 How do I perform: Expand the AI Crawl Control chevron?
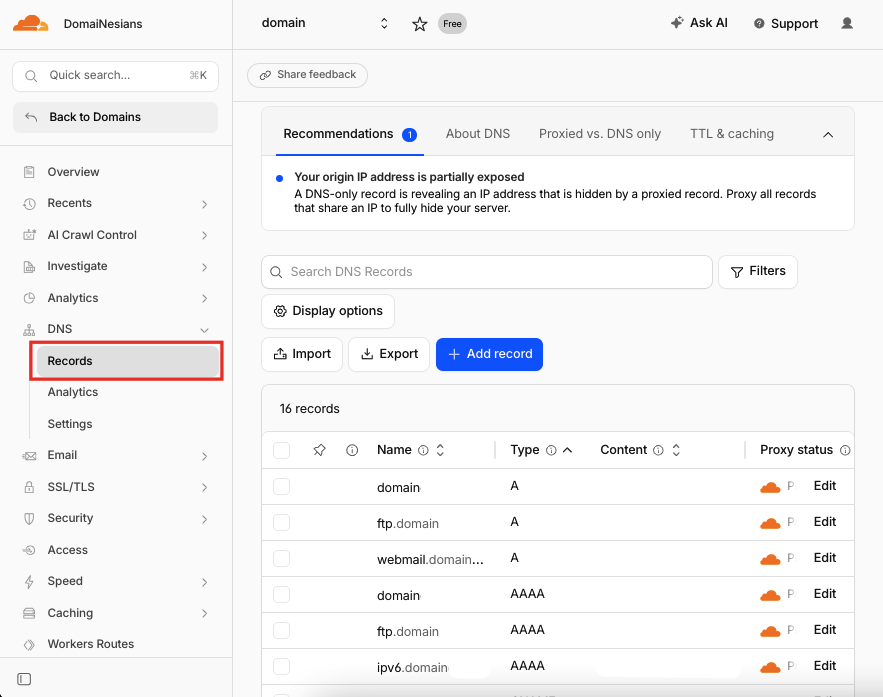(x=204, y=235)
